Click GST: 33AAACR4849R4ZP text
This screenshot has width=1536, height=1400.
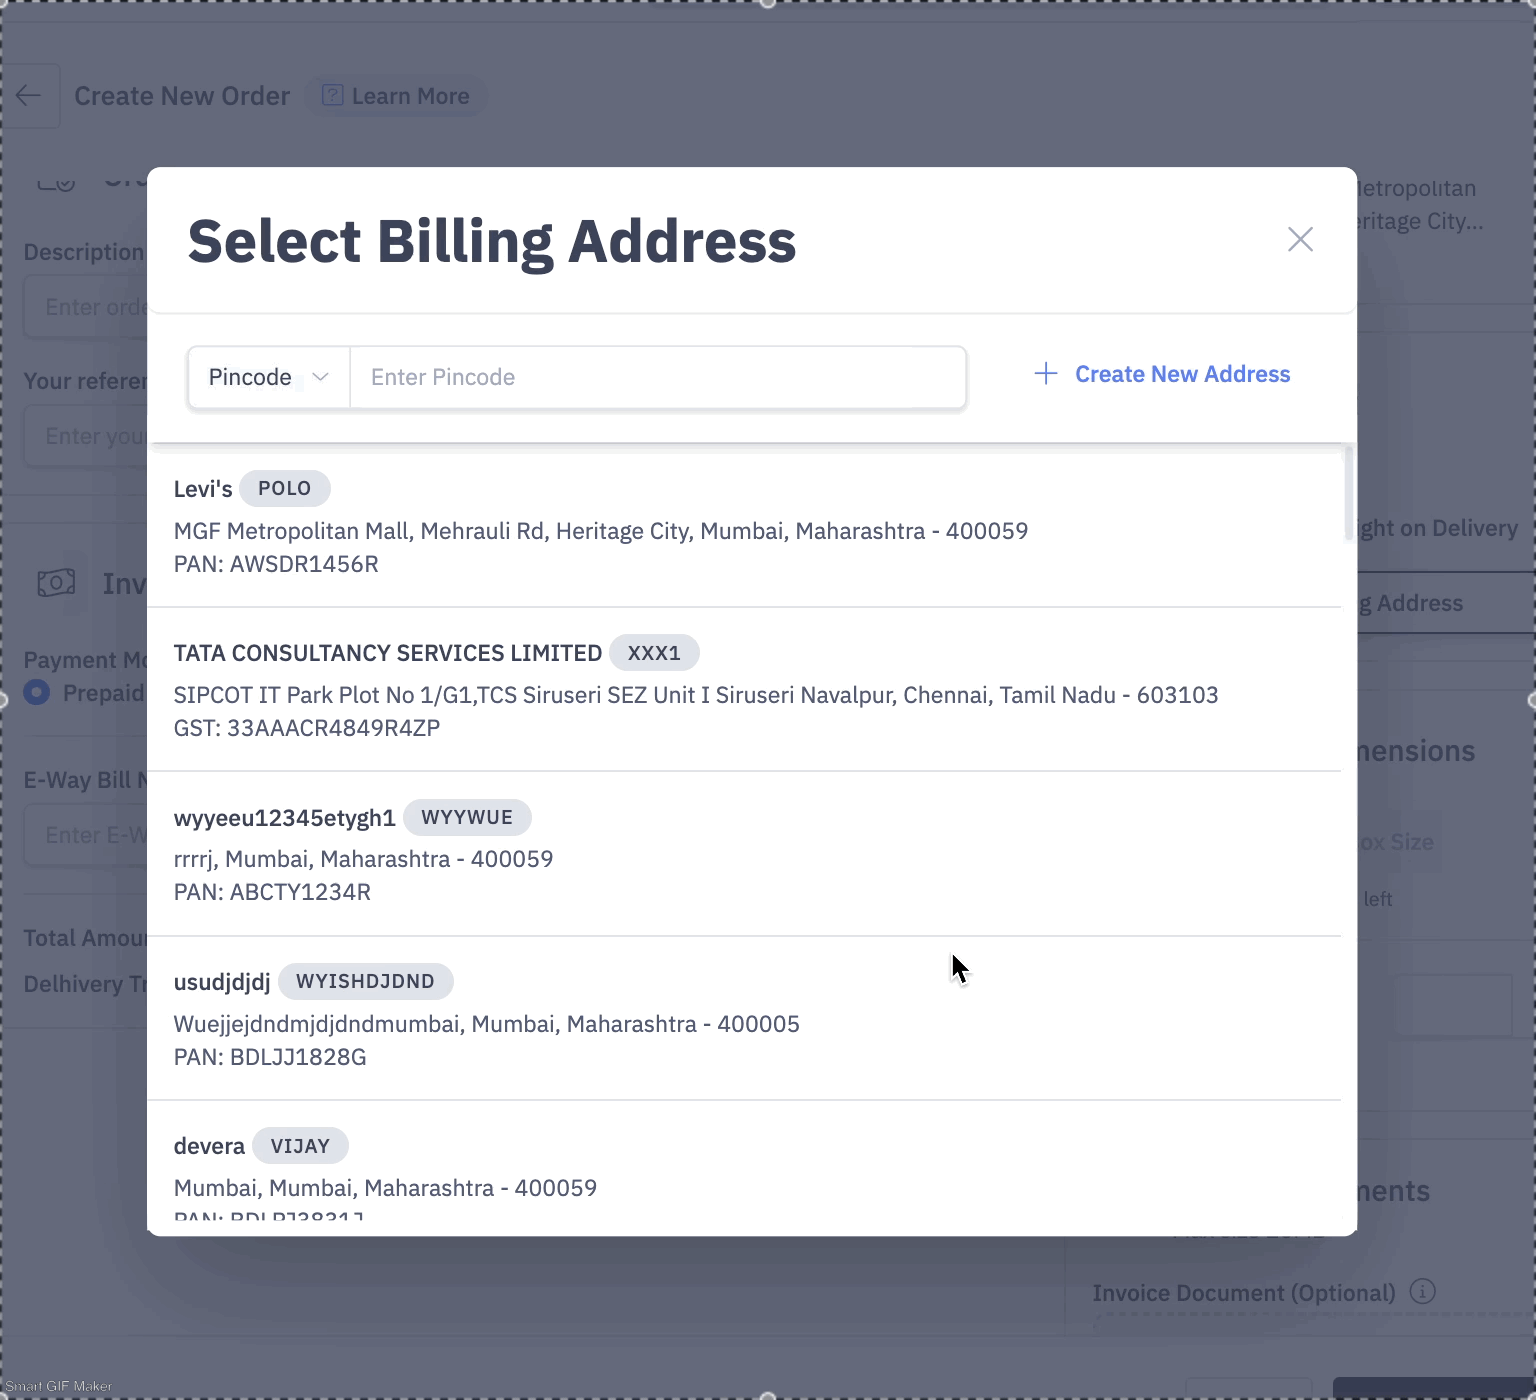point(307,728)
